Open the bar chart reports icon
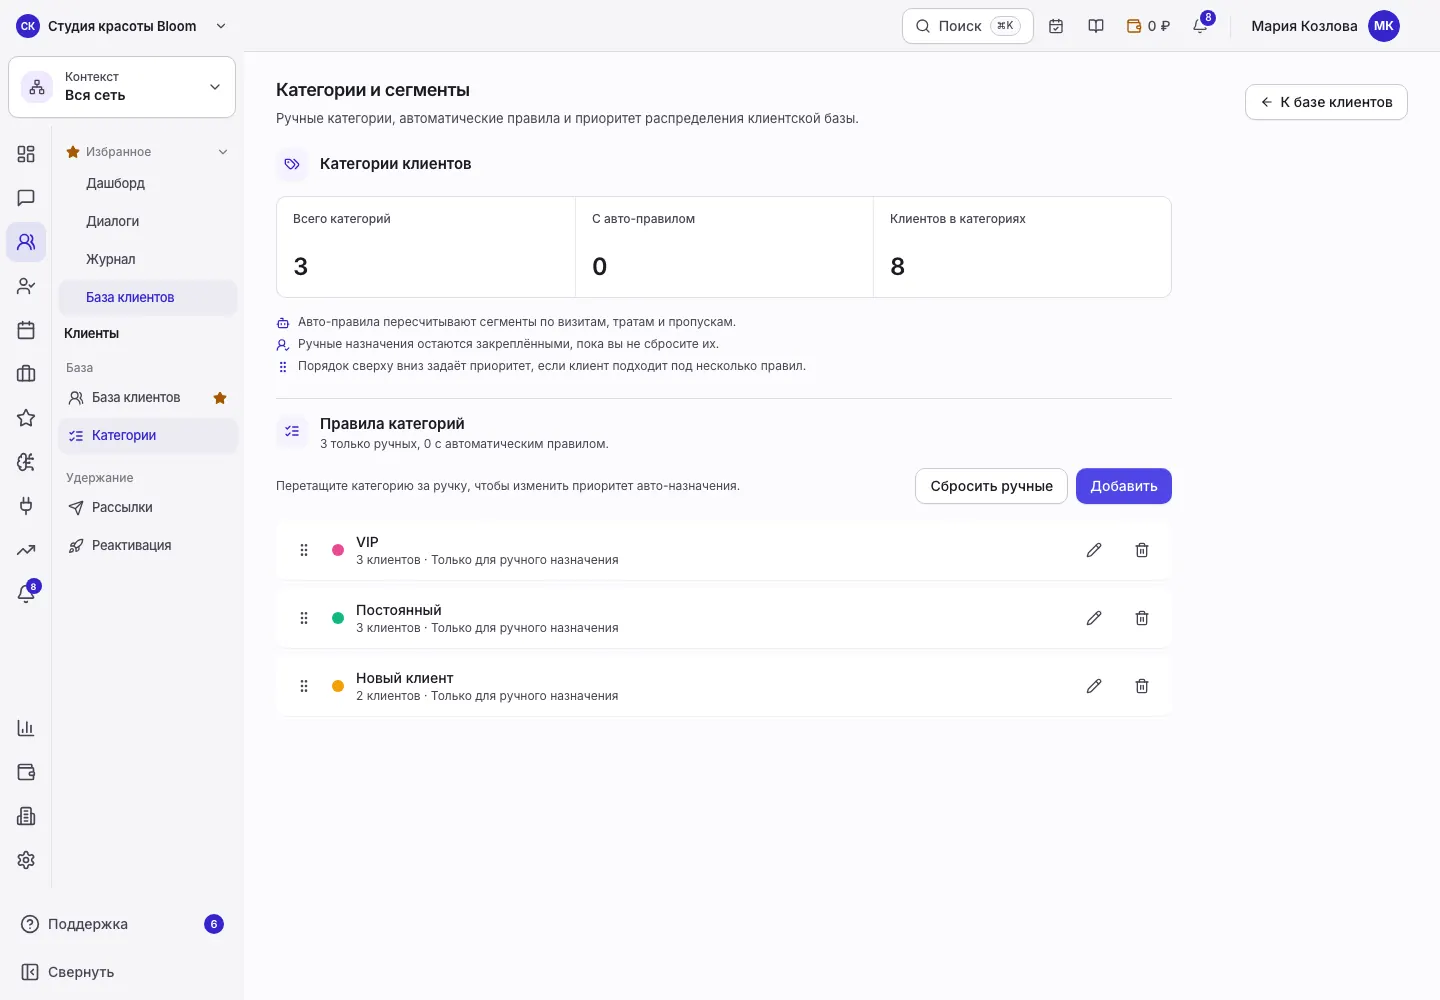Viewport: 1440px width, 1000px height. click(26, 728)
